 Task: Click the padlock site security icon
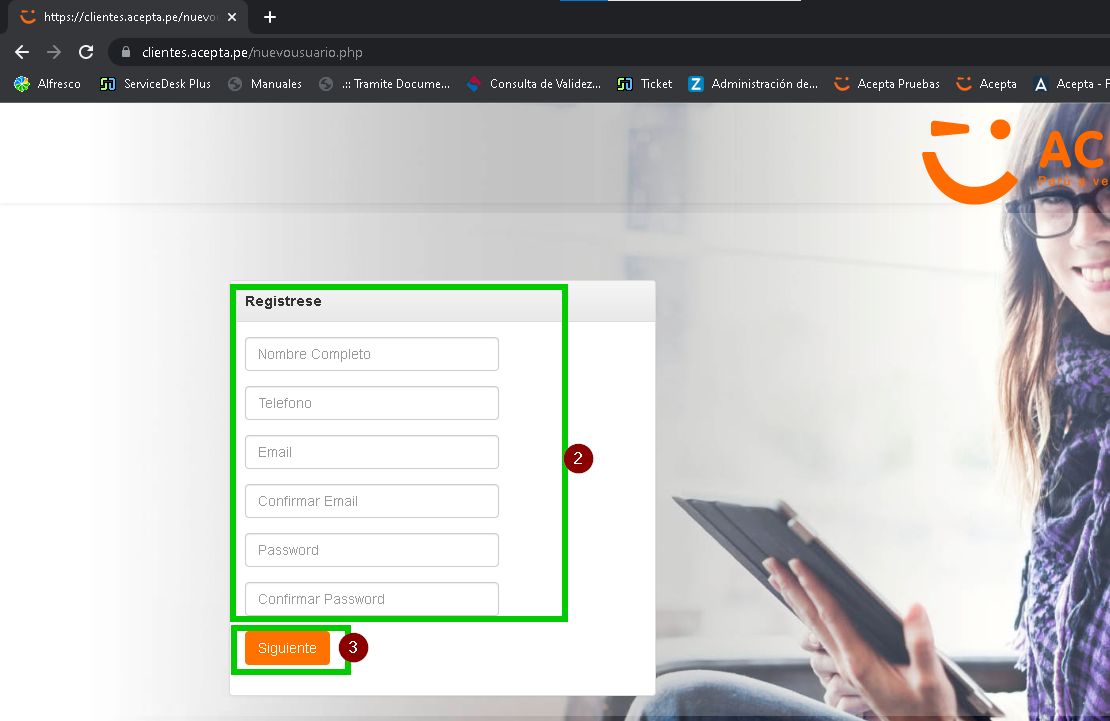tap(126, 52)
